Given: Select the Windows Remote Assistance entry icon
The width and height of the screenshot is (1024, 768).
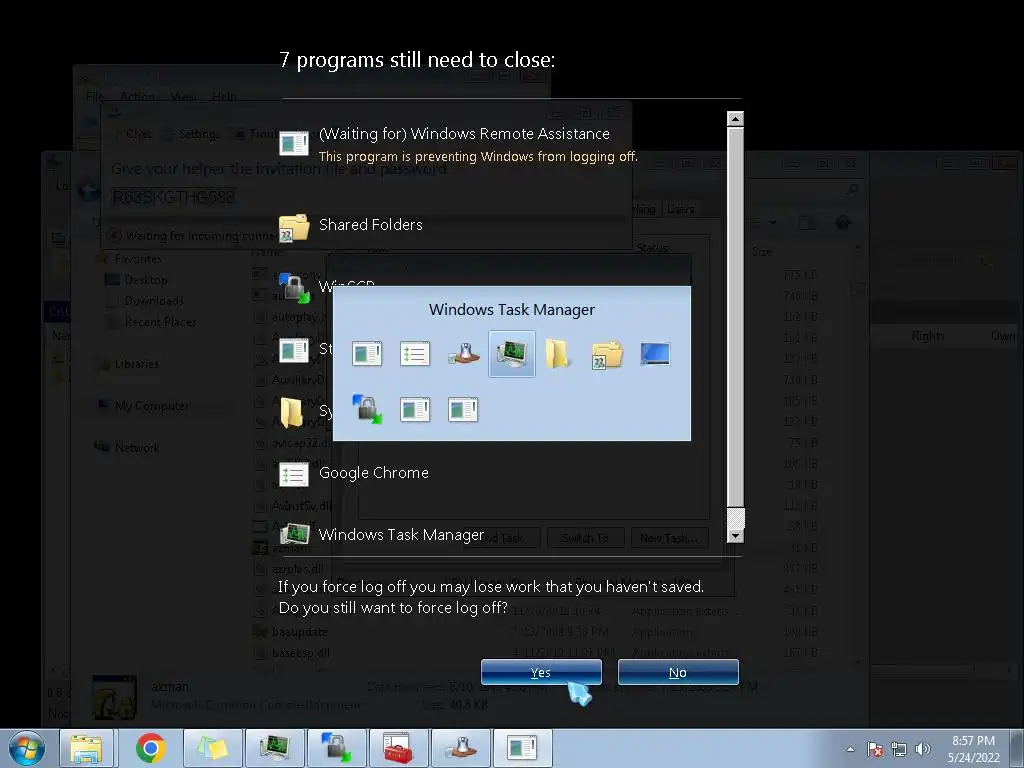Looking at the screenshot, I should point(293,142).
